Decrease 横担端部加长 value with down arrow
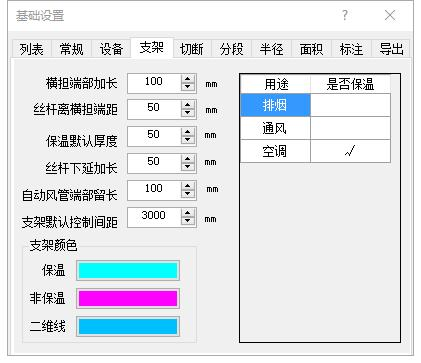Image resolution: width=421 pixels, height=363 pixels. tap(188, 87)
